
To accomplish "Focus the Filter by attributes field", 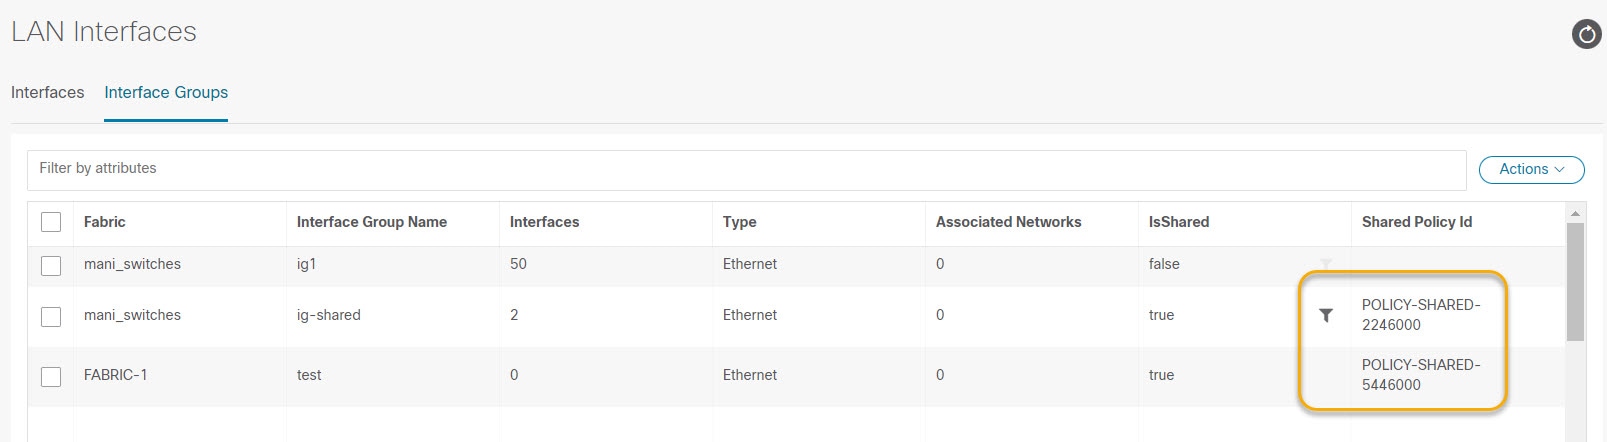I will click(746, 169).
